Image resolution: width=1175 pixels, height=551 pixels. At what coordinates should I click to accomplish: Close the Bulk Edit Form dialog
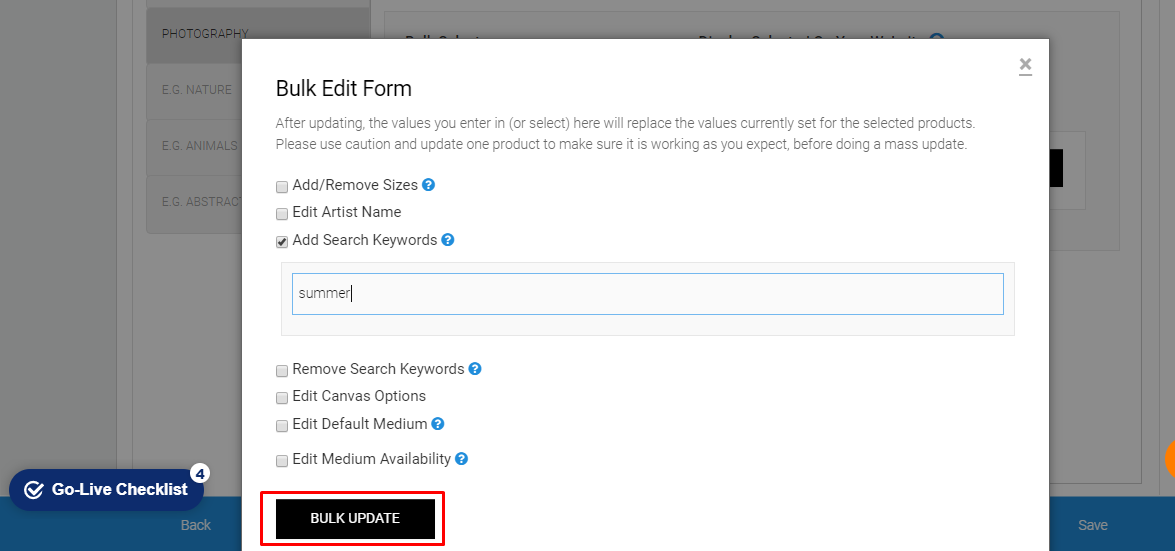click(1025, 65)
